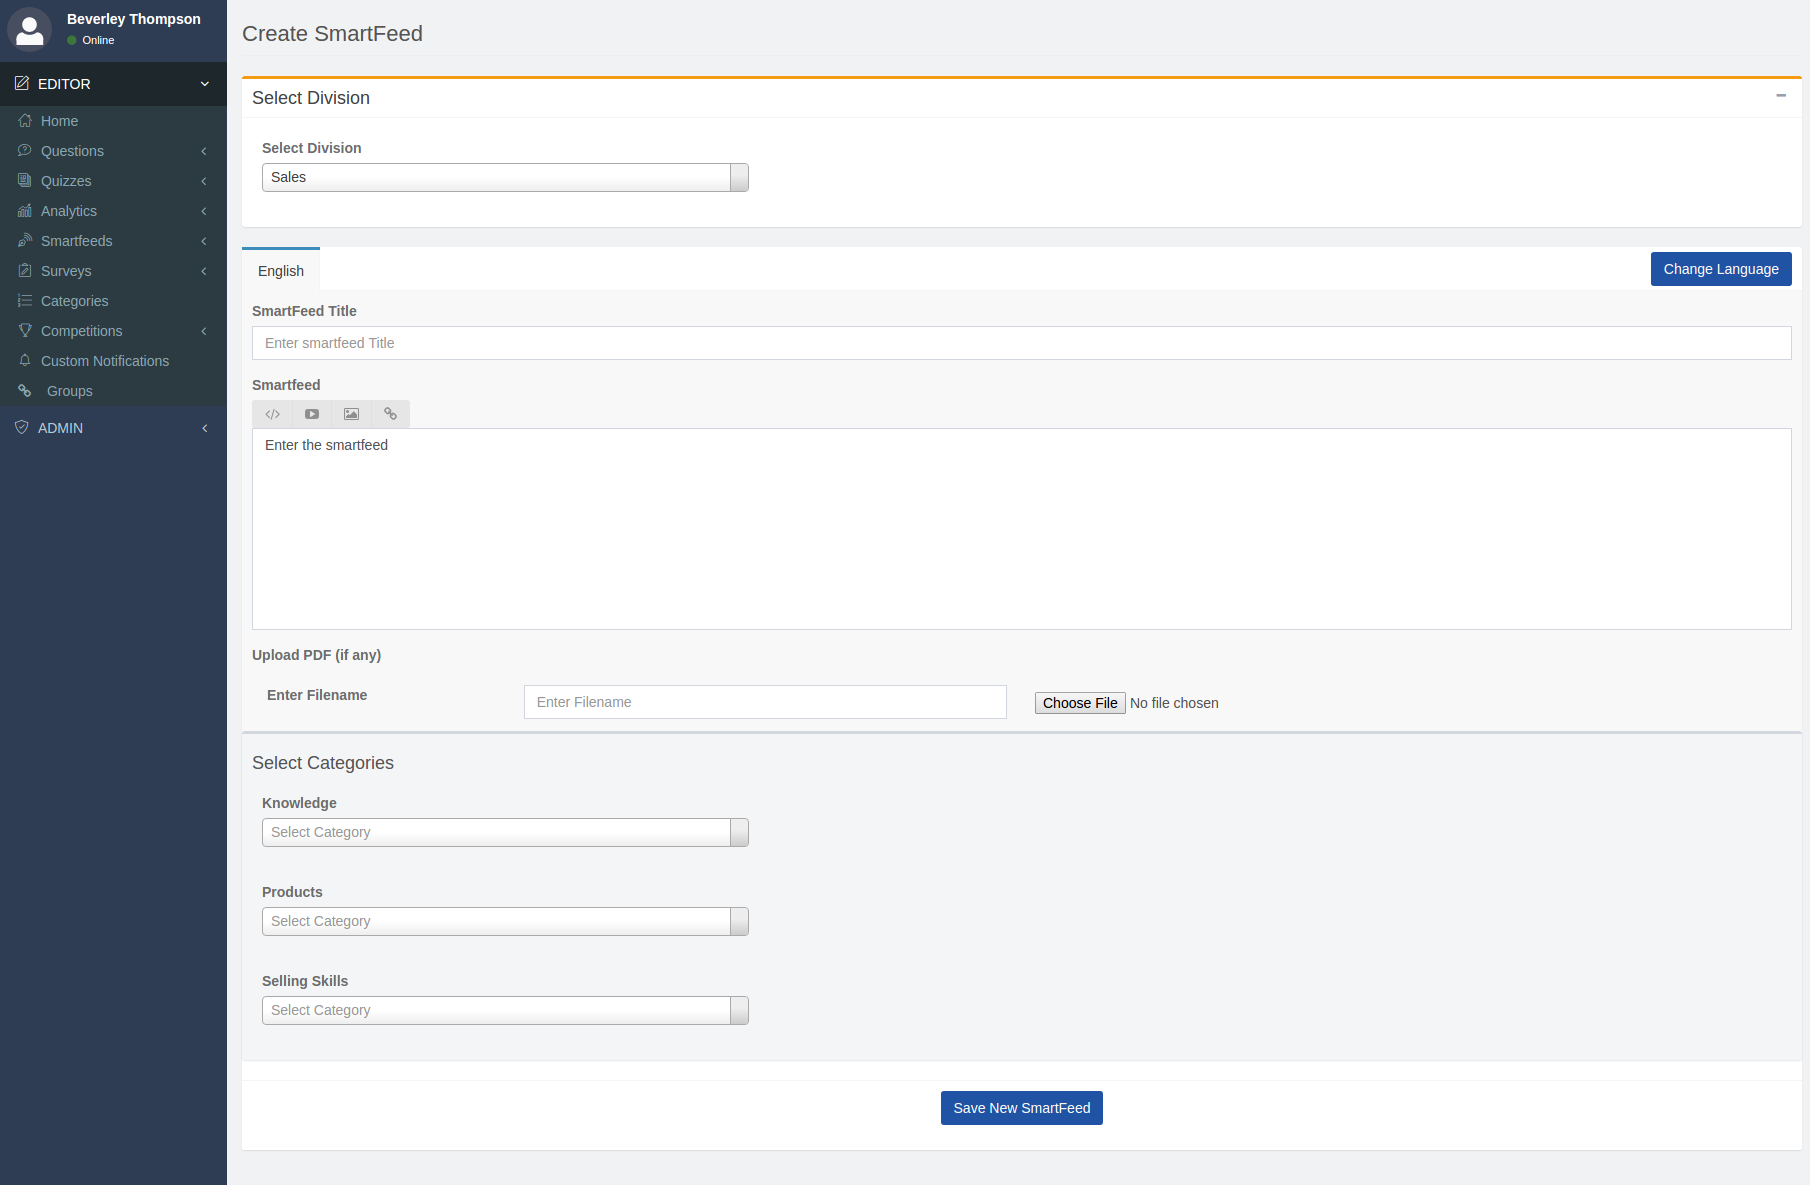The height and width of the screenshot is (1185, 1810).
Task: Open Home from the sidebar
Action: (x=59, y=121)
